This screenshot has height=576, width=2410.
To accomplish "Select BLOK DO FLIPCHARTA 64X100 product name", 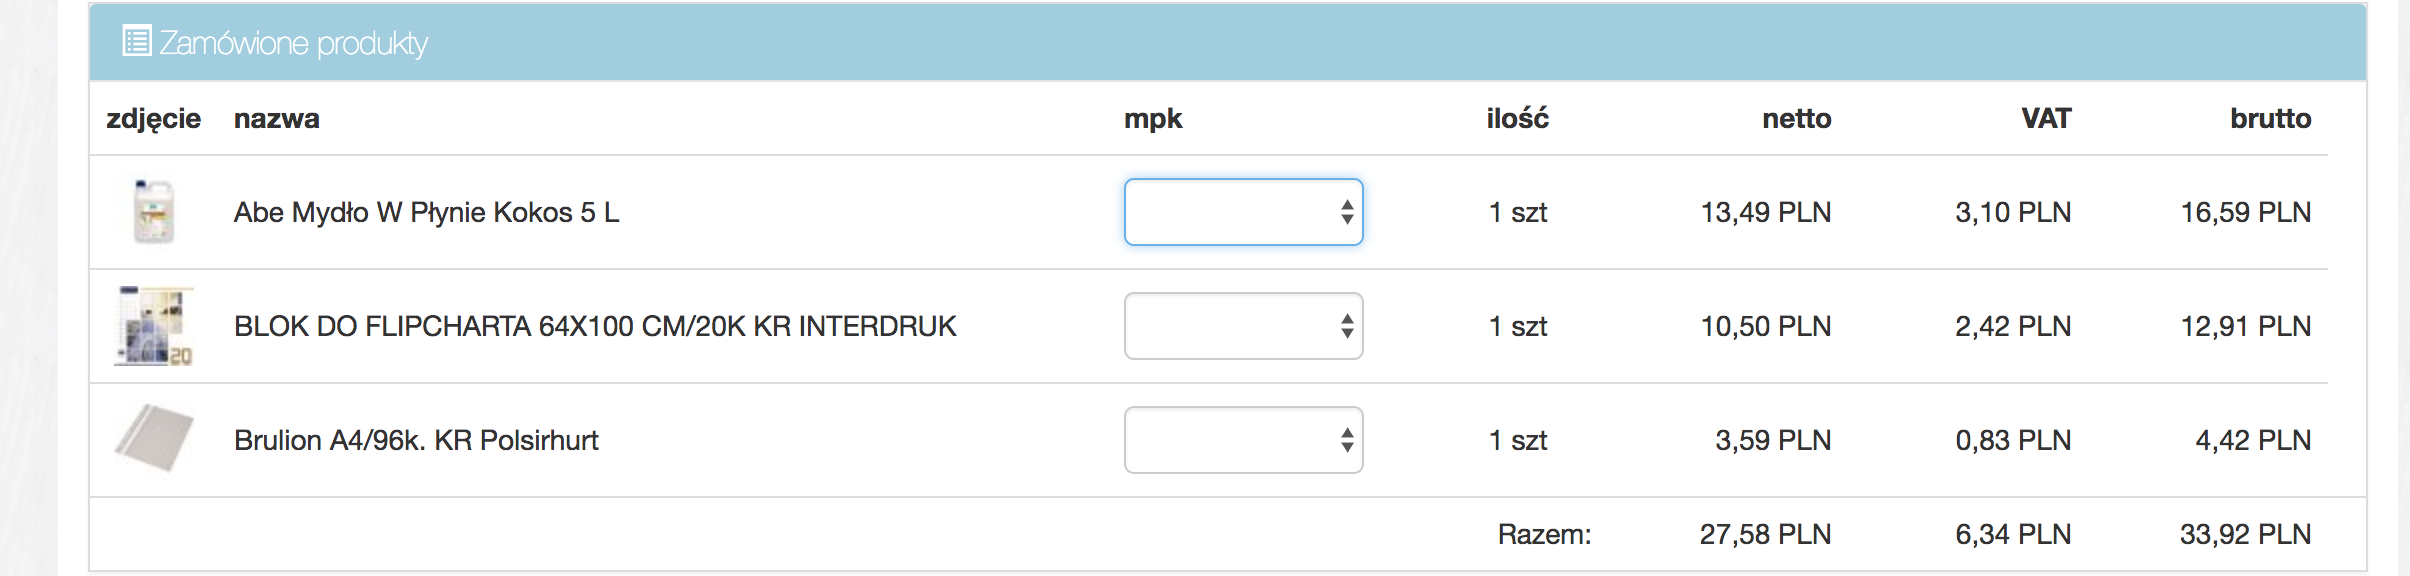I will pyautogui.click(x=595, y=327).
